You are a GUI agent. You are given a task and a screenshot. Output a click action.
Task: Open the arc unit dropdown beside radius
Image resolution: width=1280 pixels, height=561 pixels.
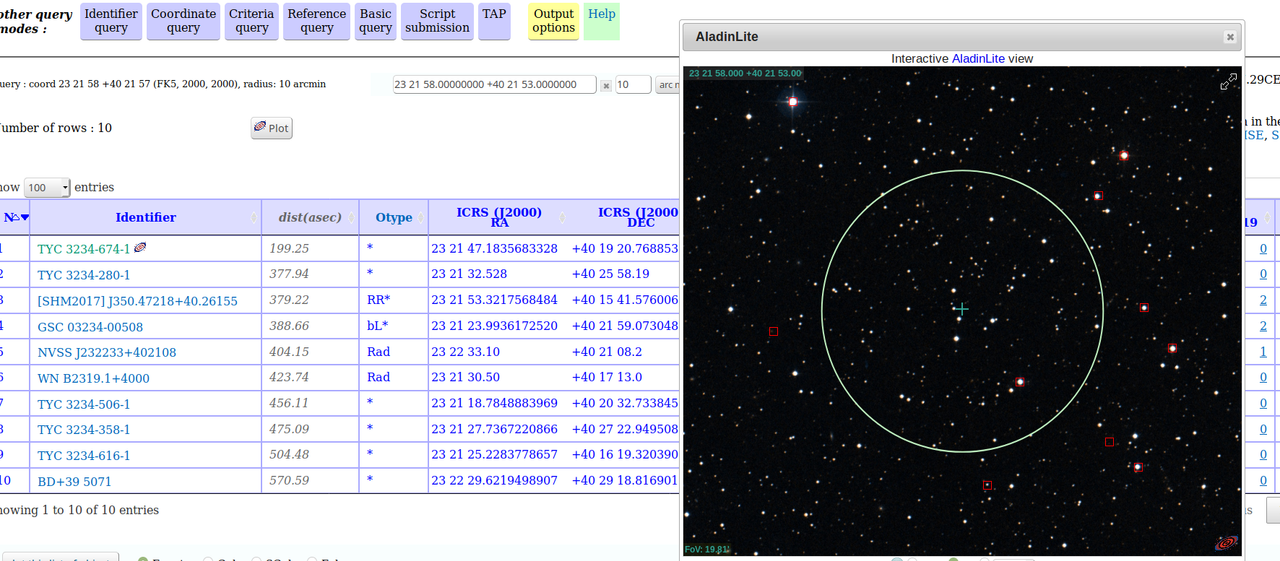[668, 85]
